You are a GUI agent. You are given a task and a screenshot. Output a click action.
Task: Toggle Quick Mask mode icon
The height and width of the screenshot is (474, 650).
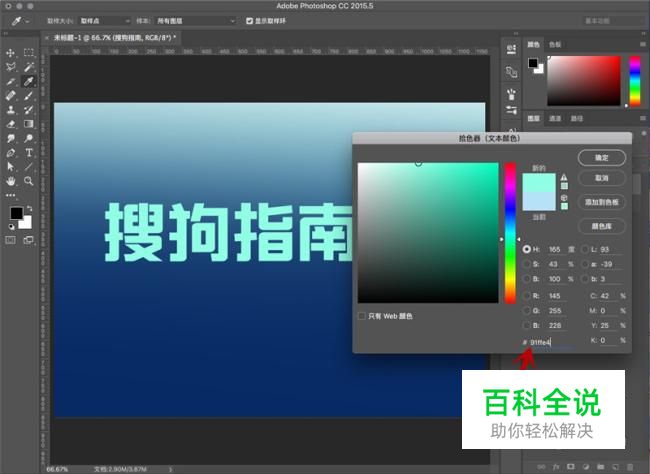[10, 240]
